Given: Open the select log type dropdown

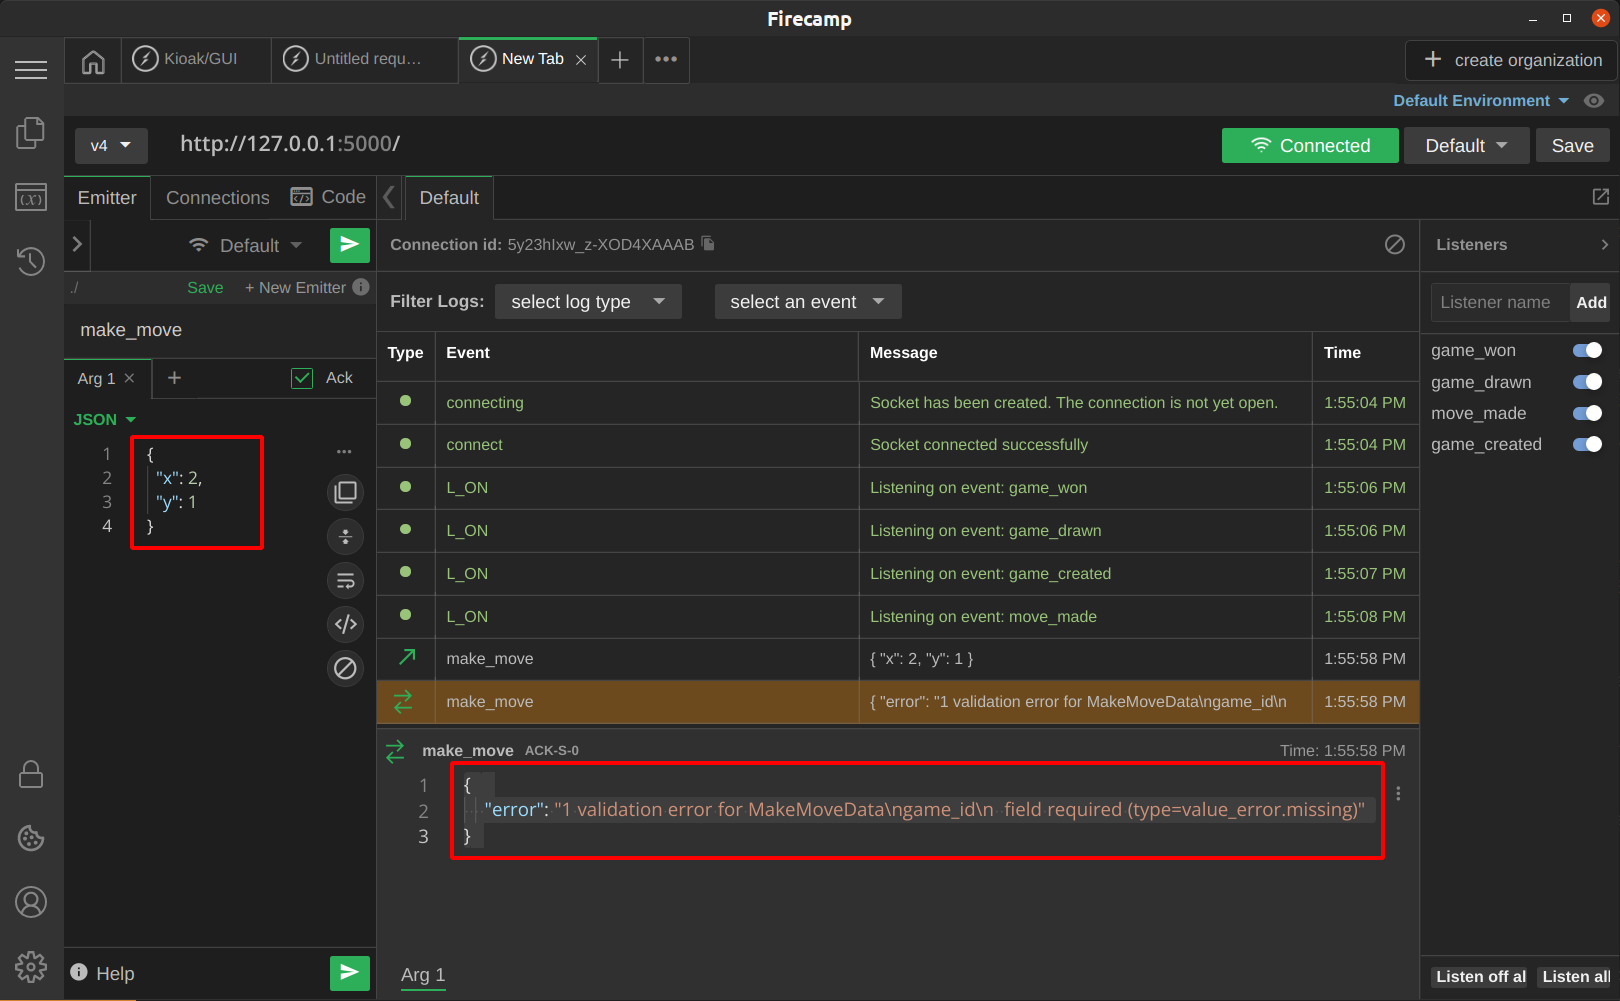Looking at the screenshot, I should pyautogui.click(x=588, y=302).
